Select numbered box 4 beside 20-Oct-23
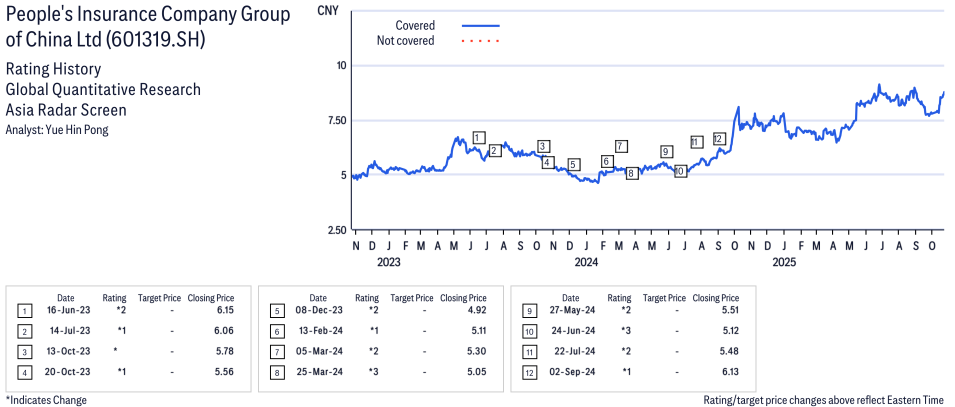The image size is (955, 407). point(25,370)
